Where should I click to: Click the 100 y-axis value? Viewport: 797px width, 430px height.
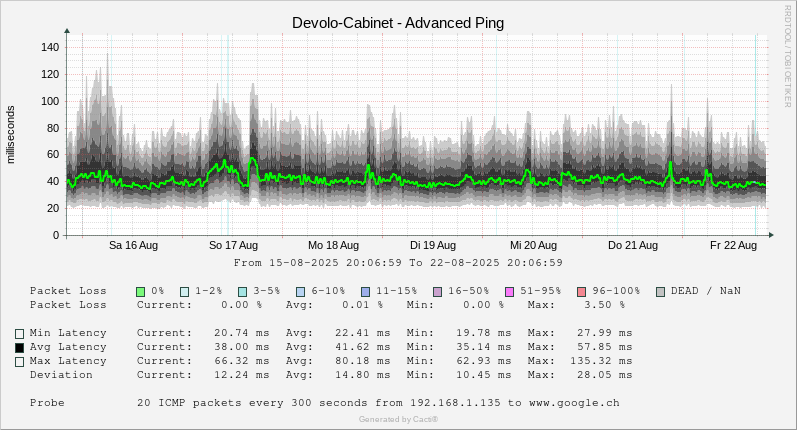[x=50, y=101]
